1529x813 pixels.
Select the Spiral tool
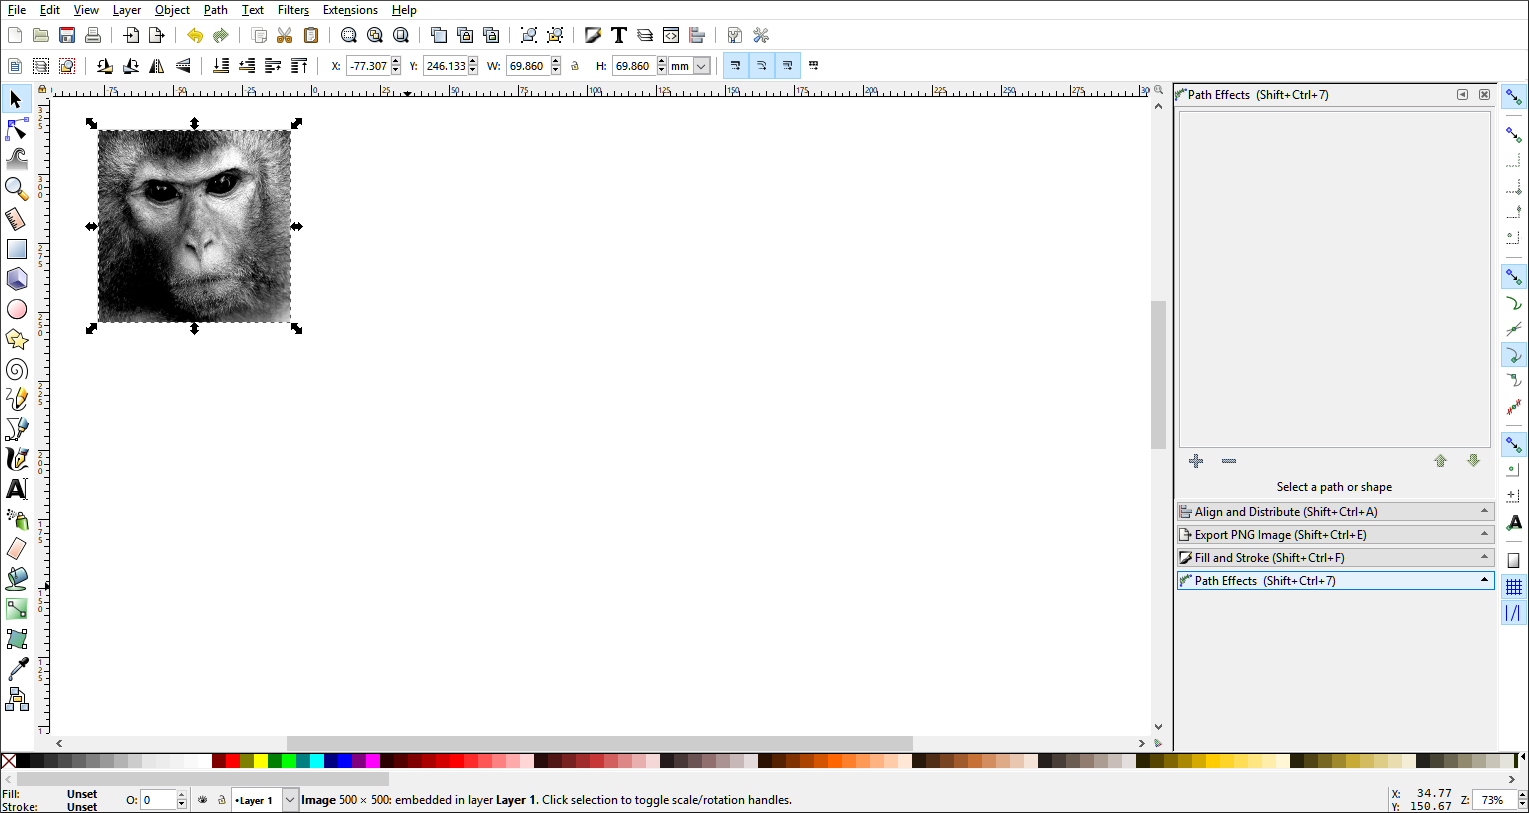pos(16,369)
